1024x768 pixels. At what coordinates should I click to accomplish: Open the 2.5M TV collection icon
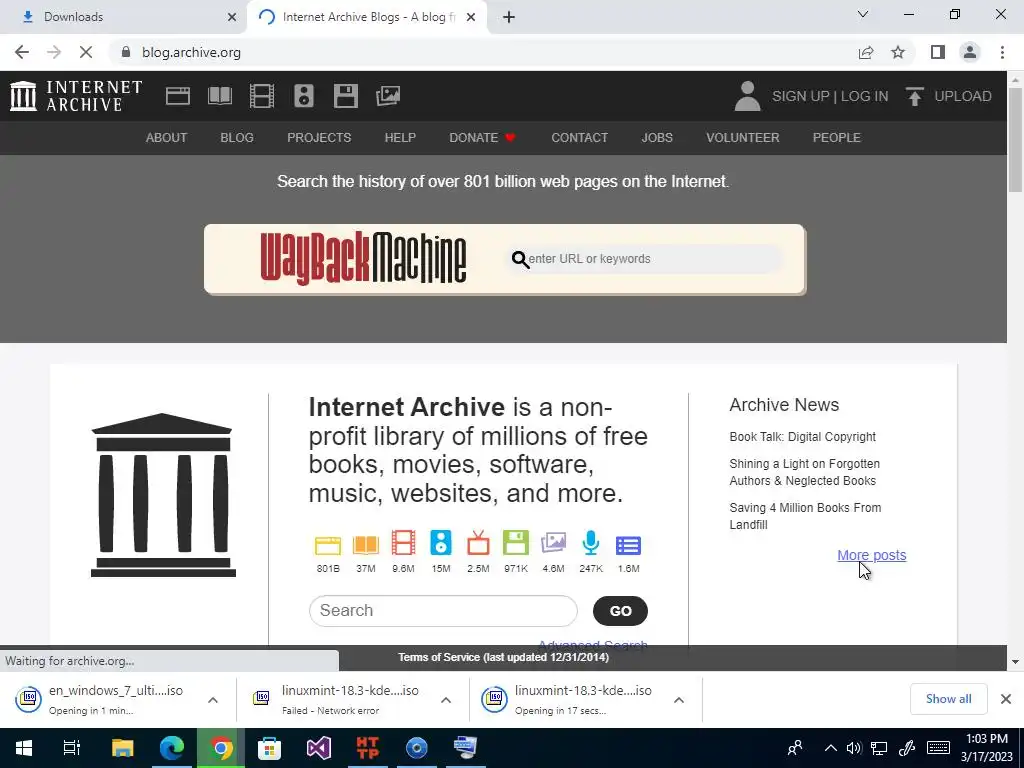(x=478, y=543)
